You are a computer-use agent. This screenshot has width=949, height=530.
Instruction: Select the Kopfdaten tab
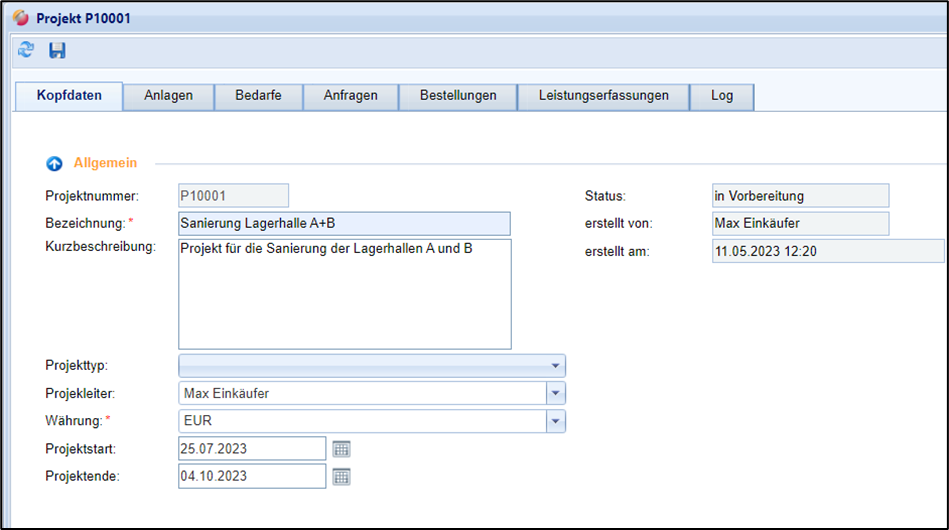coord(69,96)
